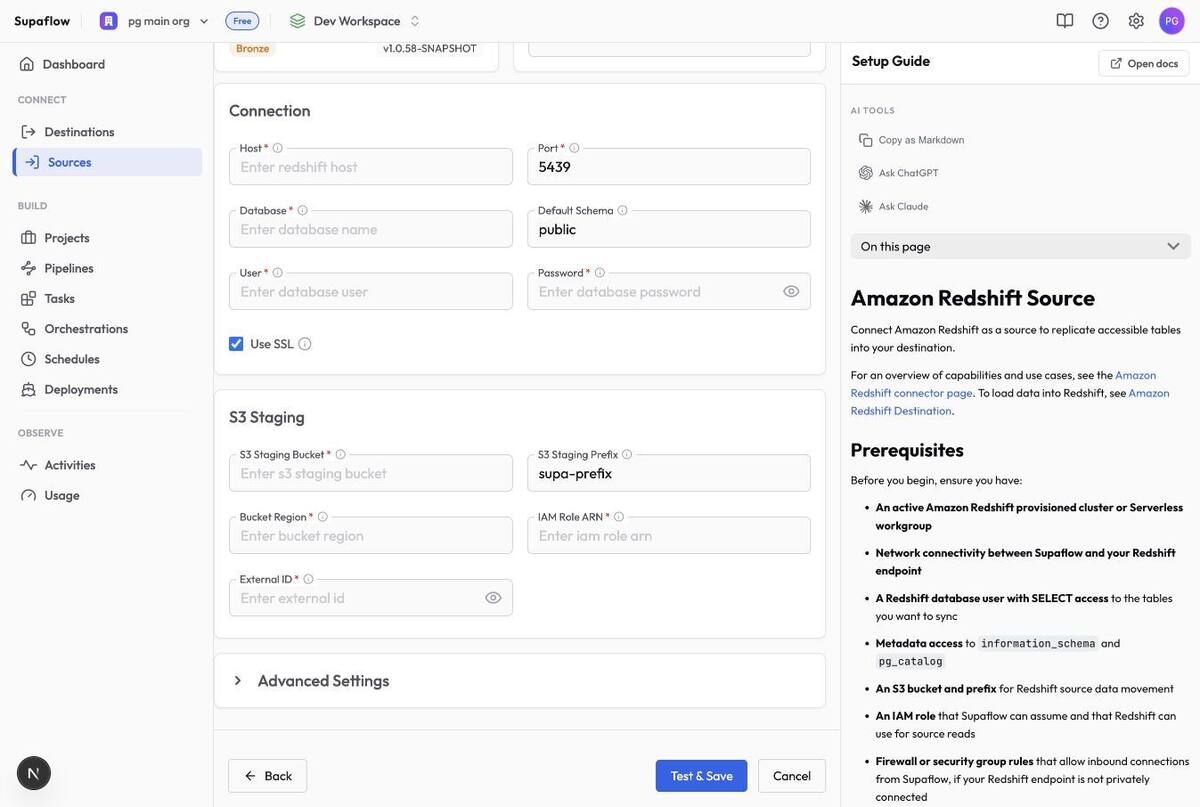
Task: Click the help question mark icon
Action: [x=1100, y=20]
